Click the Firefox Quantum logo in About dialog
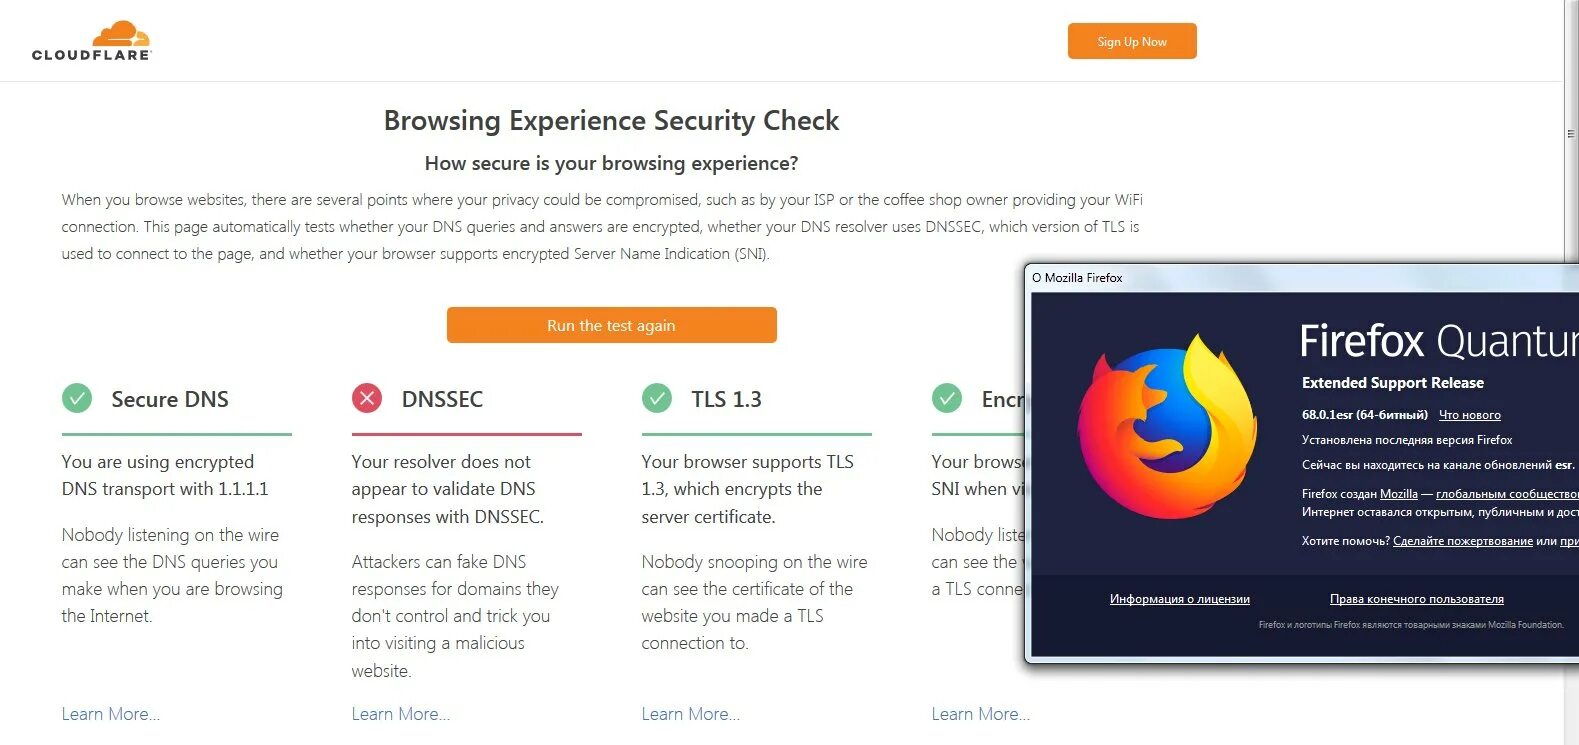The width and height of the screenshot is (1579, 745). [x=1167, y=427]
